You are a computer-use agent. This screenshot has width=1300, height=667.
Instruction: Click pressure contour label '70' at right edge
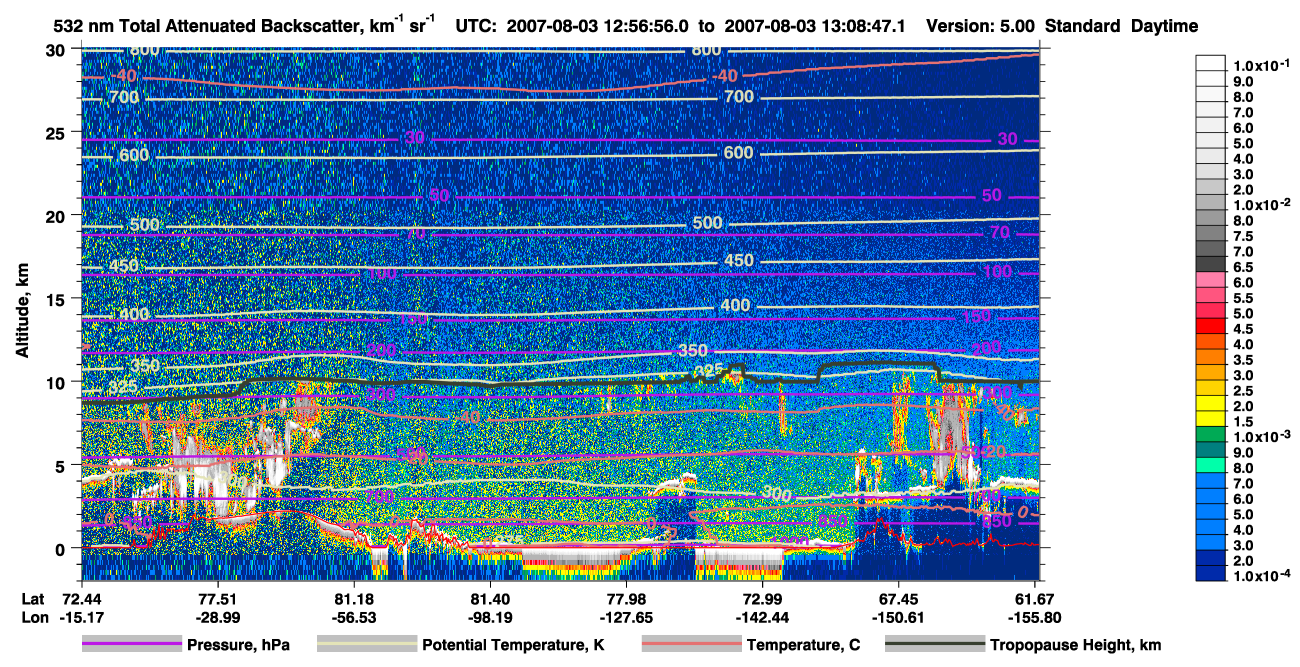click(x=999, y=233)
